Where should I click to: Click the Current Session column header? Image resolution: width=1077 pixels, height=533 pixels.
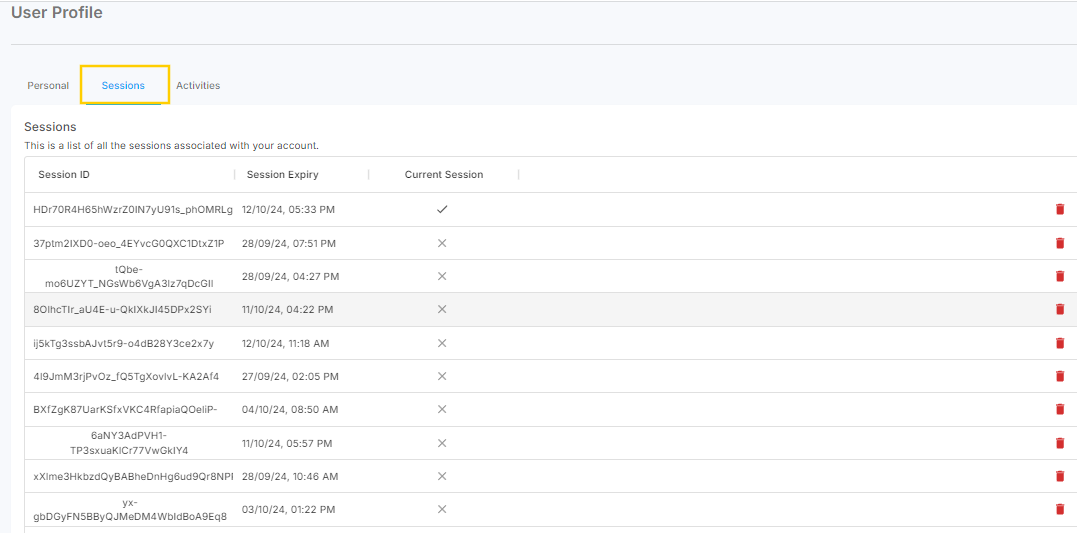pyautogui.click(x=443, y=175)
